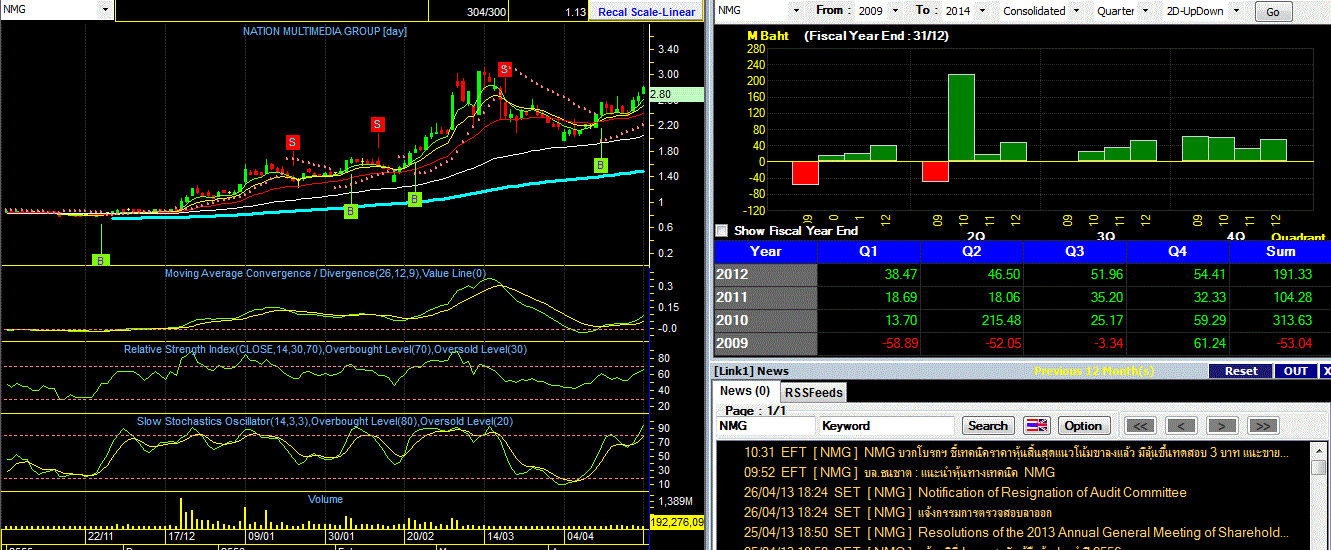This screenshot has width=1331, height=550.
Task: Click the OUT button in the news header
Action: (x=1295, y=371)
